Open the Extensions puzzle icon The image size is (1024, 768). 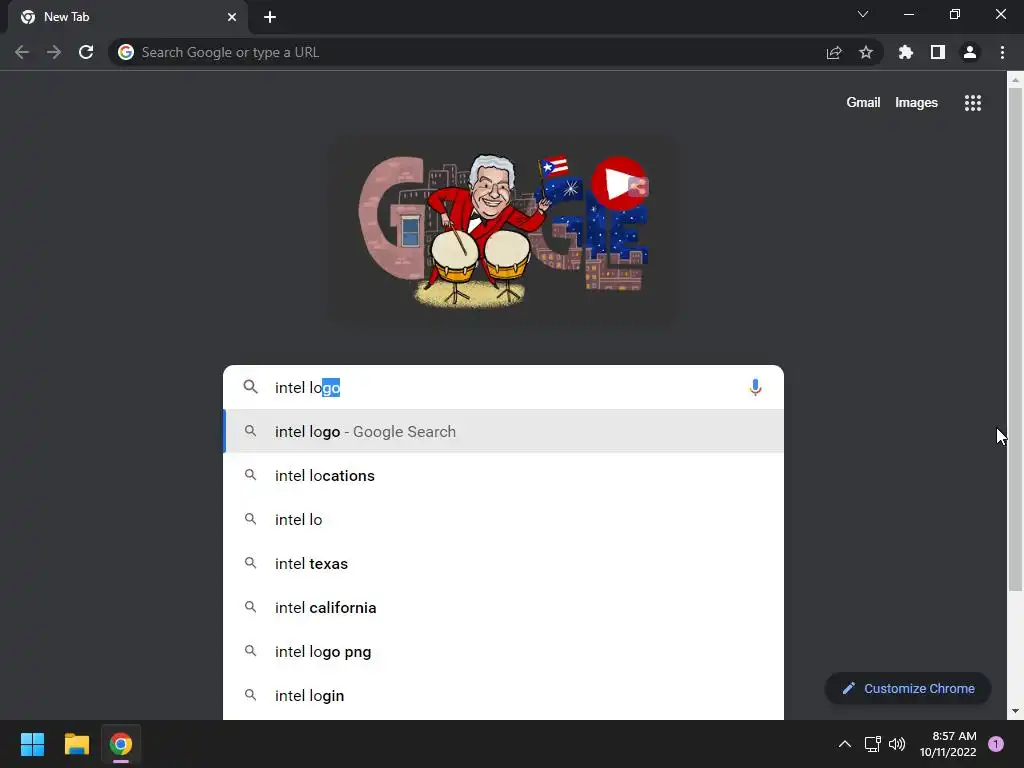(906, 52)
